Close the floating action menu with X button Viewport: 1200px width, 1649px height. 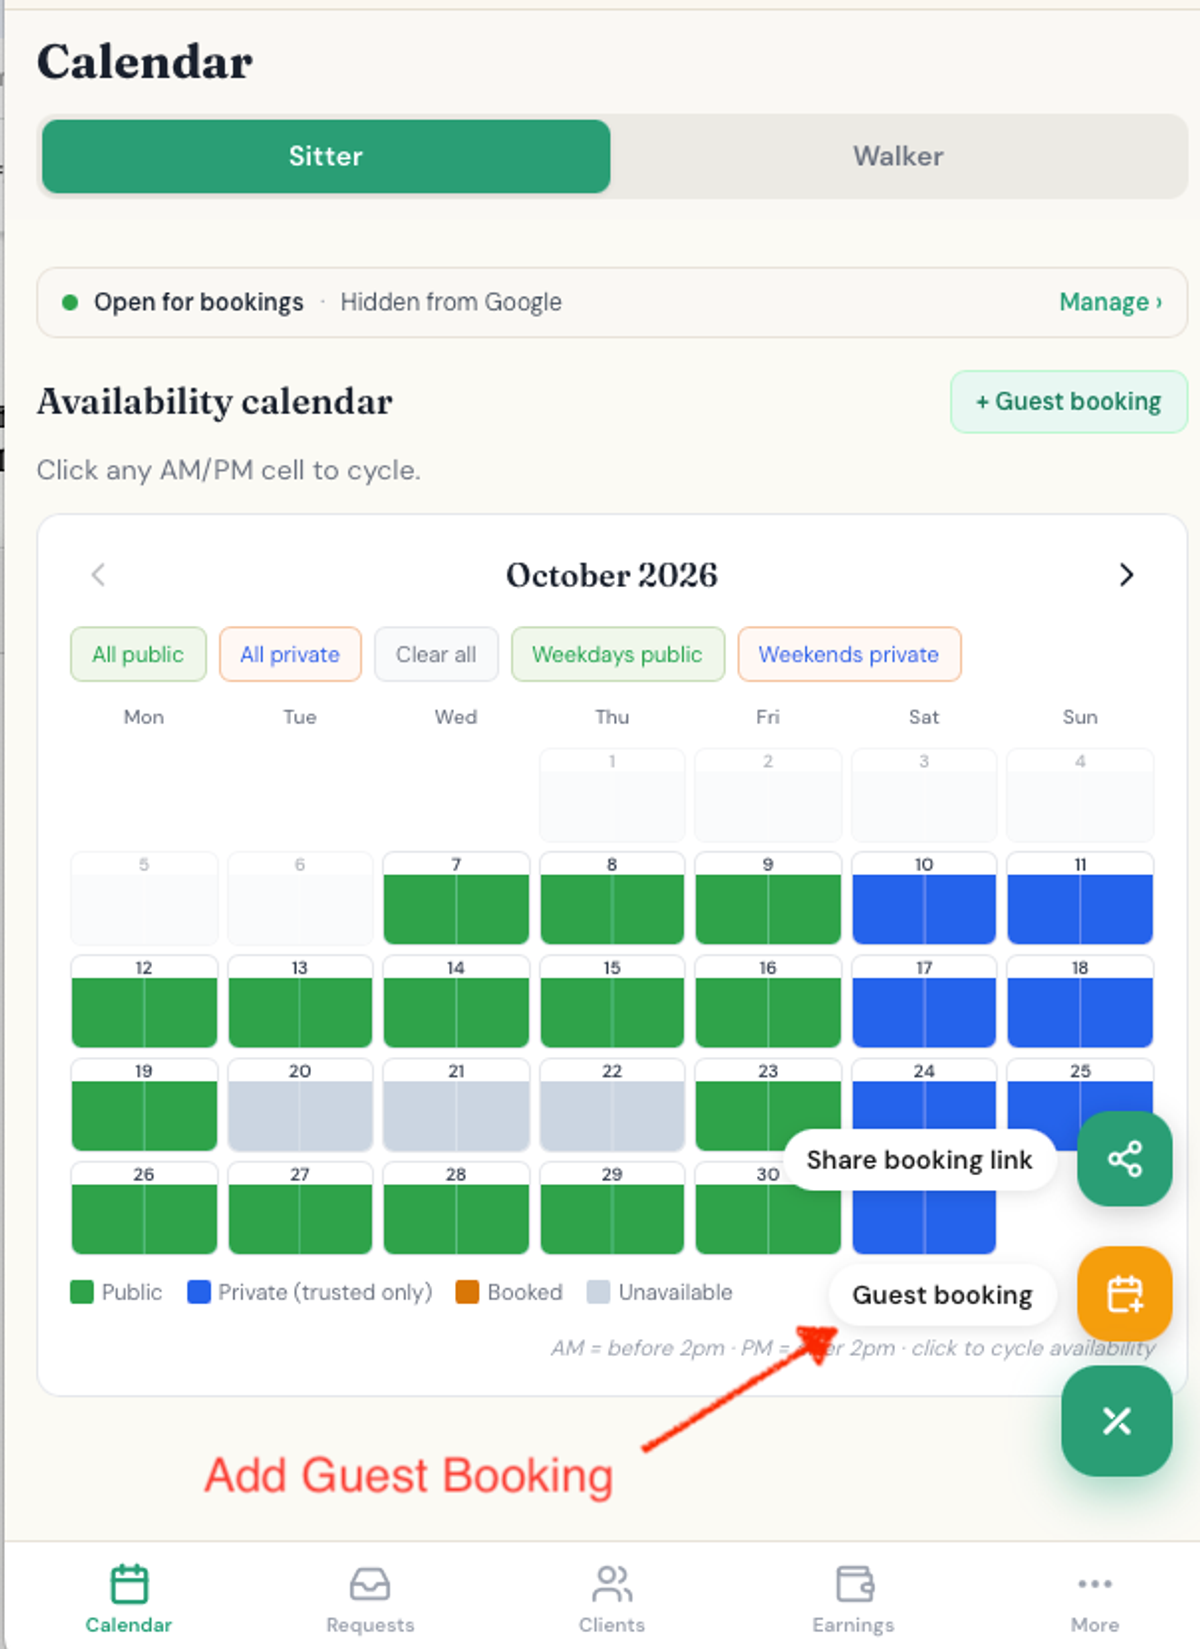point(1116,1421)
